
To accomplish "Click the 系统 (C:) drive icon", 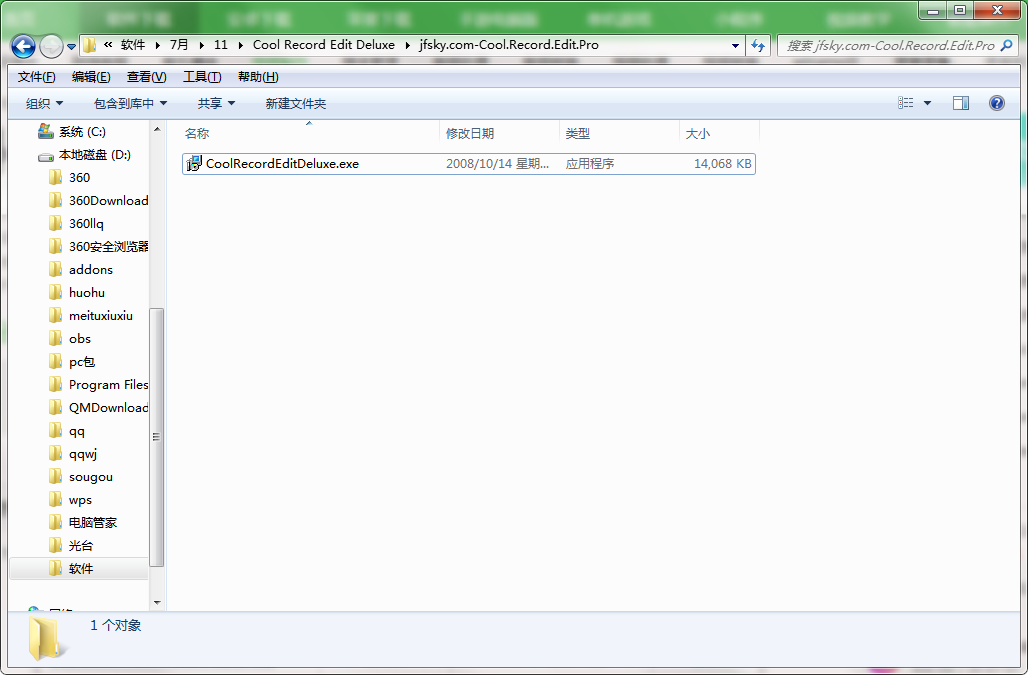I will (x=45, y=131).
